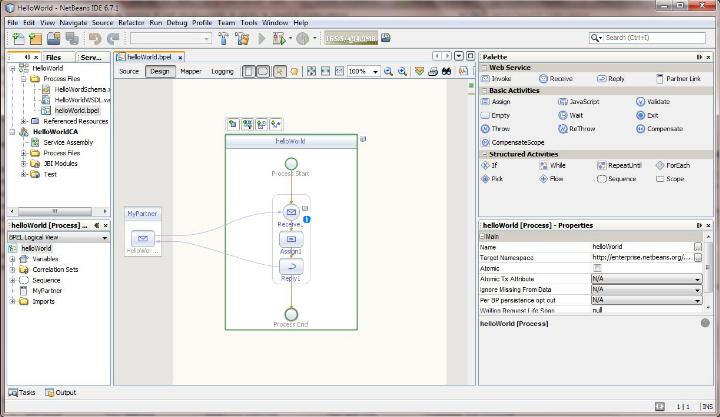
Task: Select helloWorld.bpel in the project tree
Action: pyautogui.click(x=77, y=111)
